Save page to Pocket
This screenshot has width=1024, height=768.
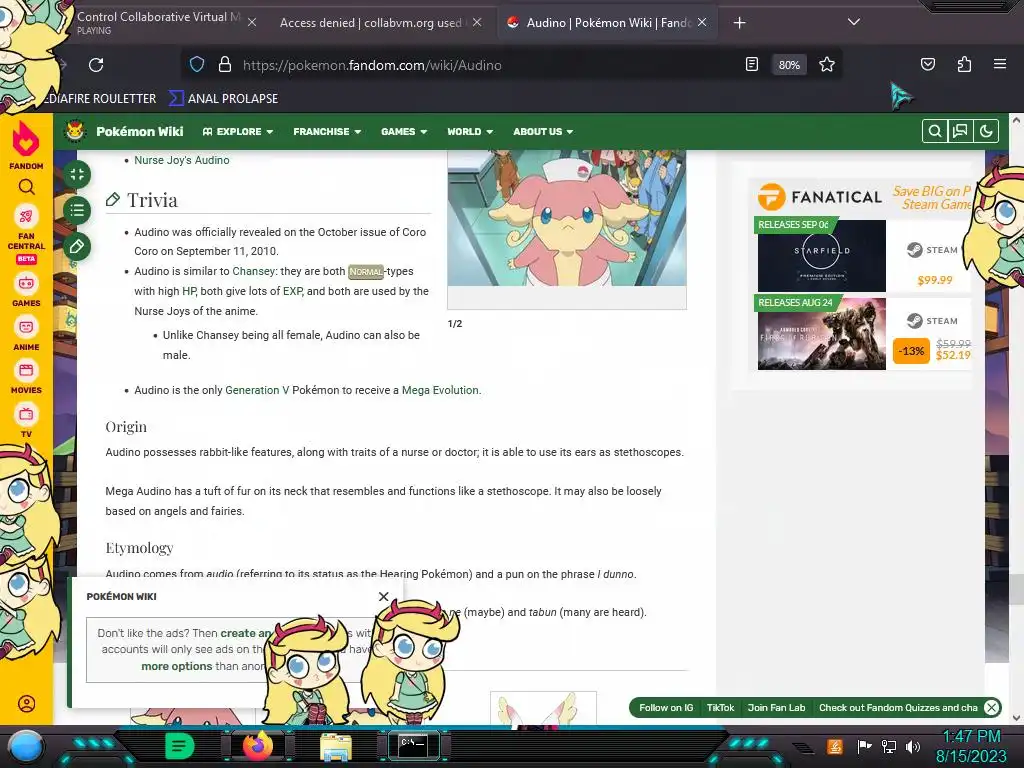(x=927, y=64)
